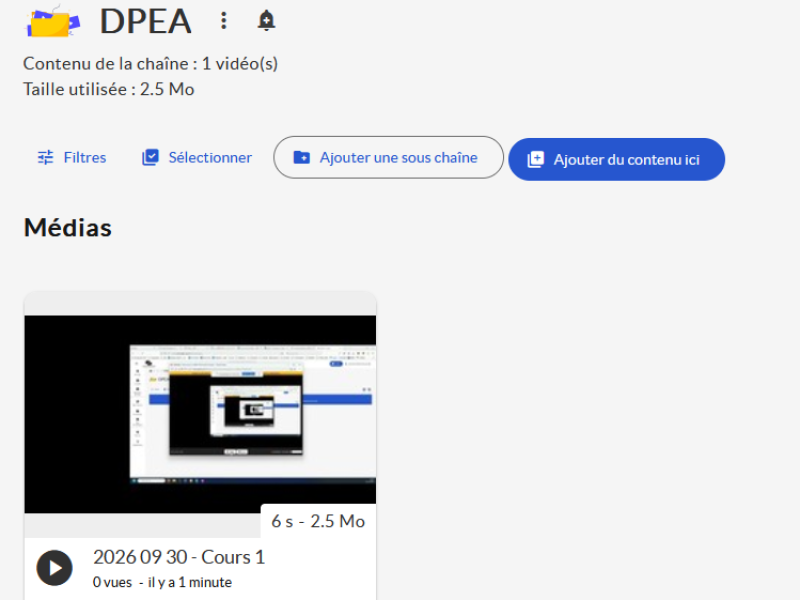The image size is (800, 600).
Task: Play the video 2026 09 30 - Cours 1
Action: tap(54, 568)
